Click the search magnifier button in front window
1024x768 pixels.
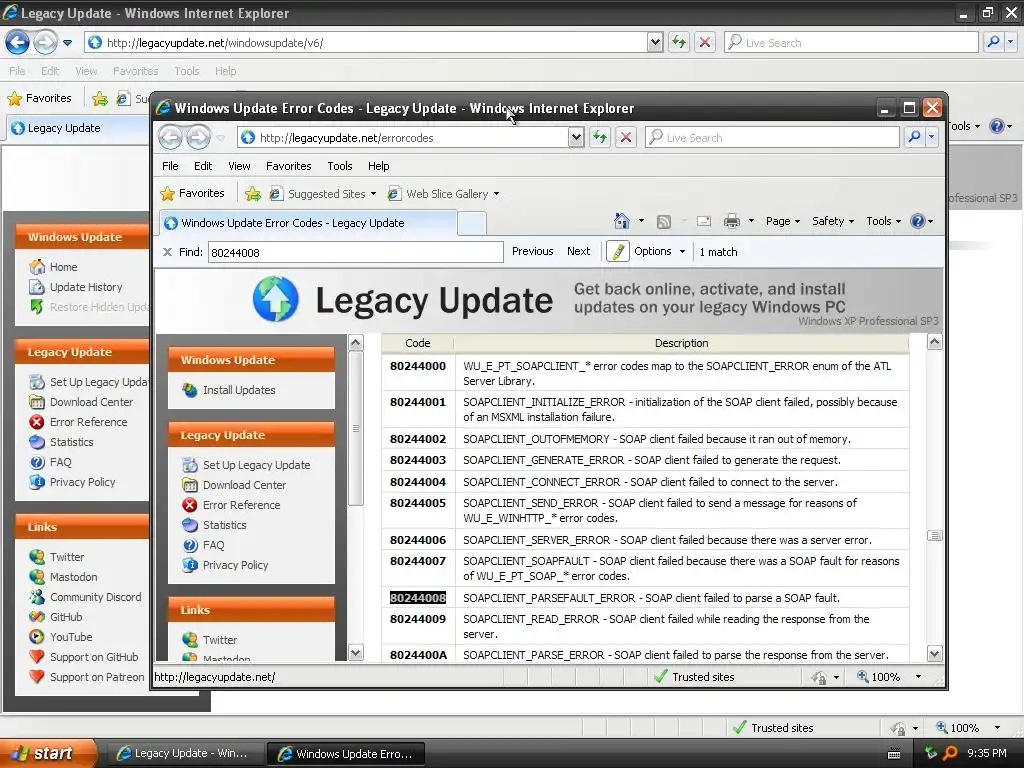tap(914, 137)
